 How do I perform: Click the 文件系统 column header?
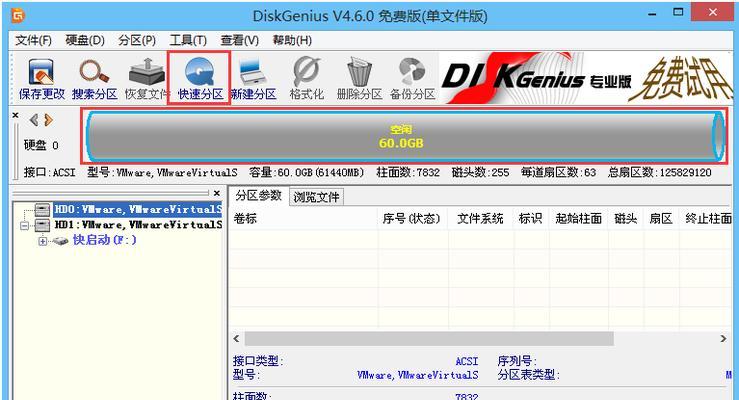tap(480, 219)
